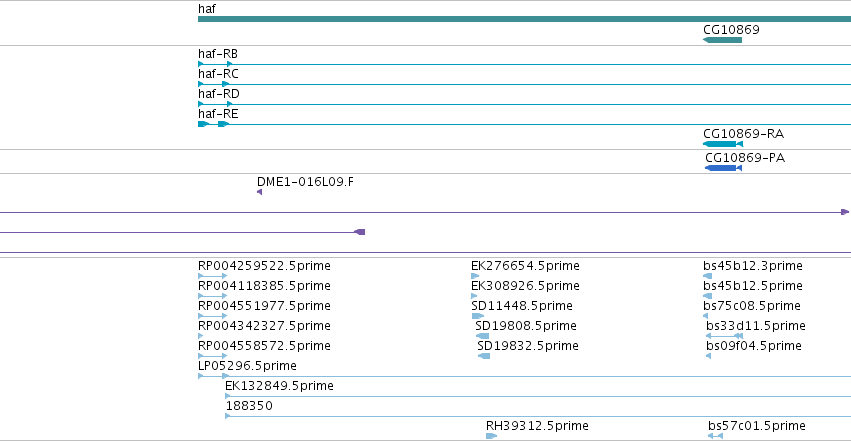
Task: Select the RP004259522.5prime EST arrow
Action: [x=213, y=276]
